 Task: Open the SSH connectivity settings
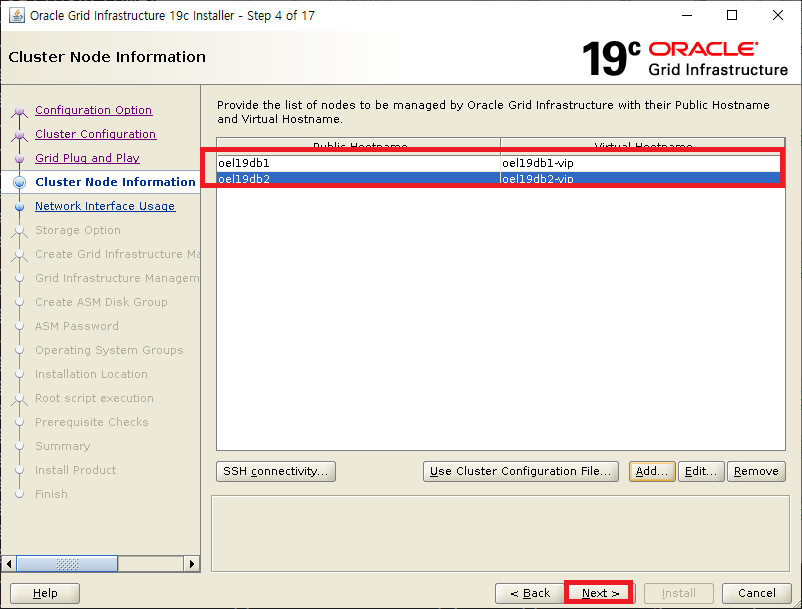(x=276, y=471)
